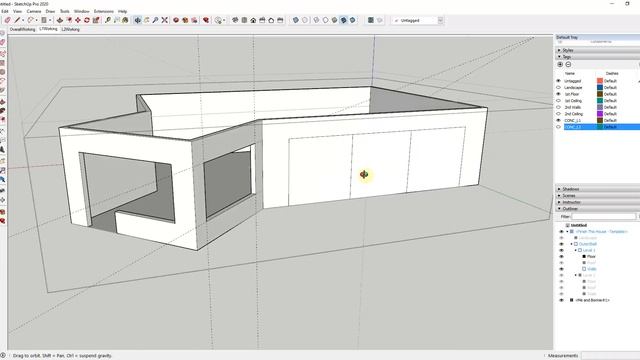Select the Walls item under Level 1

pyautogui.click(x=592, y=269)
